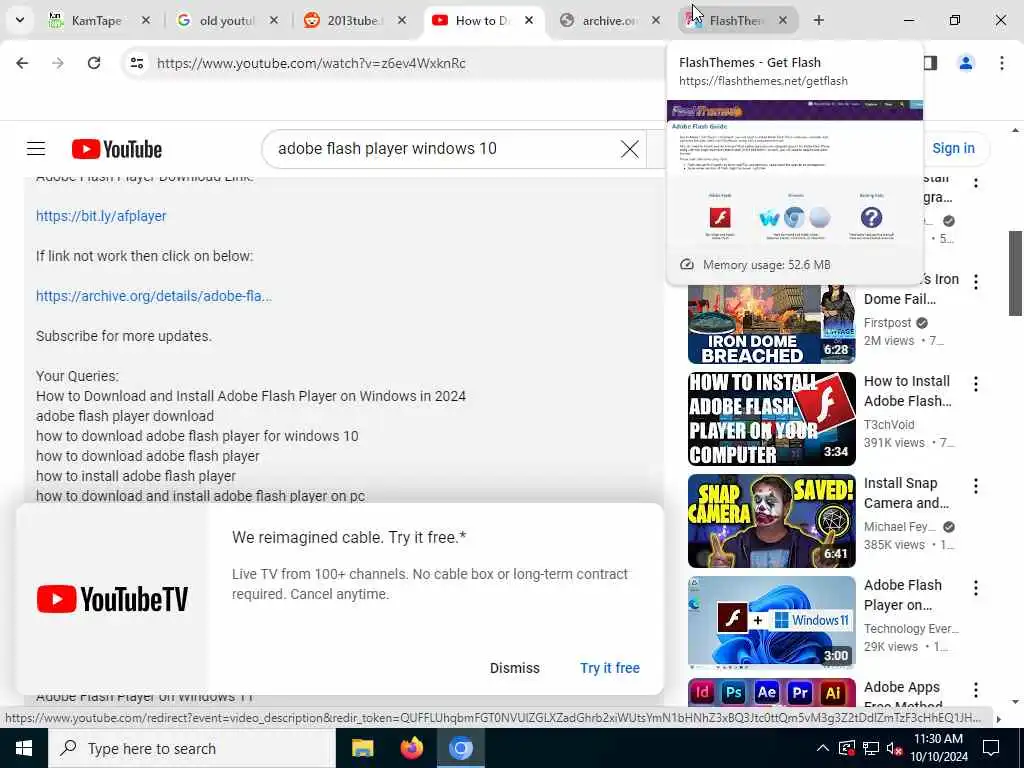
Task: Open Iron Dome Breached video thumbnail
Action: pos(771,324)
